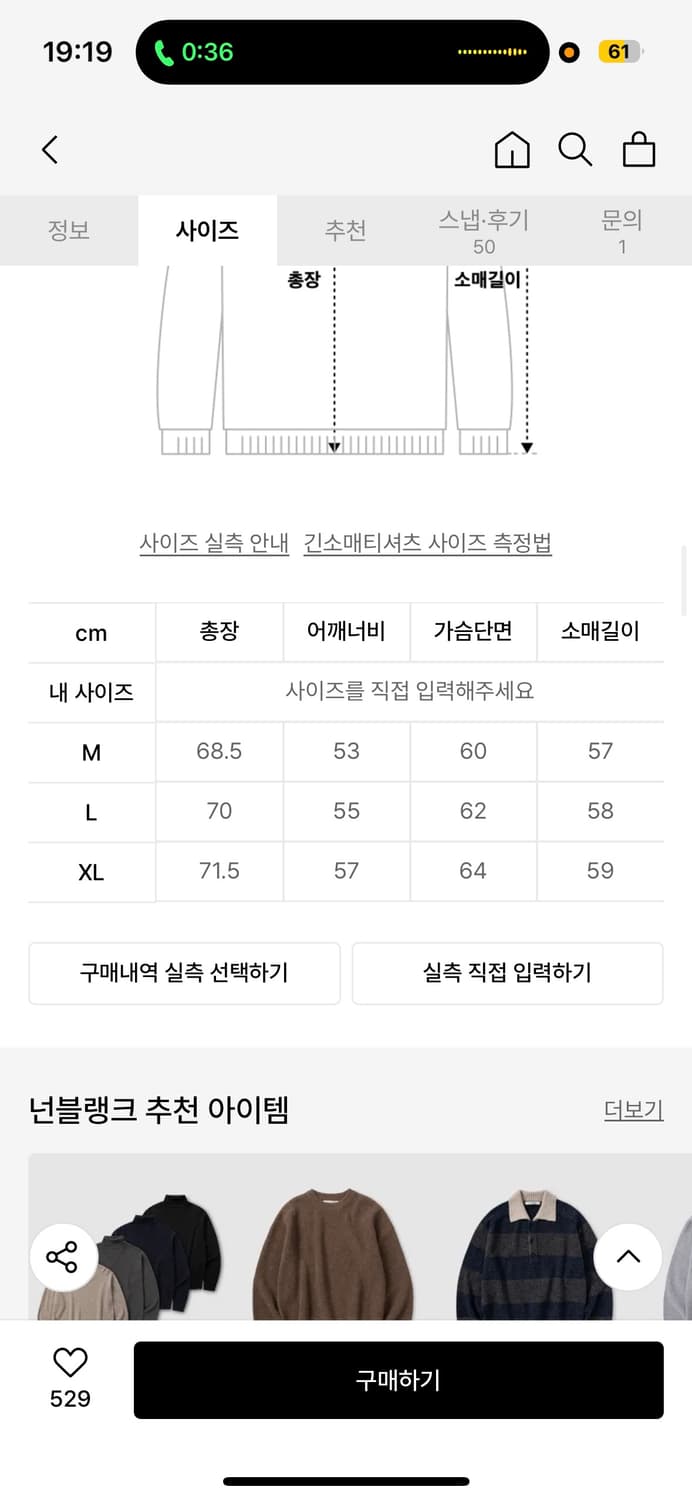The width and height of the screenshot is (692, 1500).
Task: Open the search icon
Action: (x=574, y=150)
